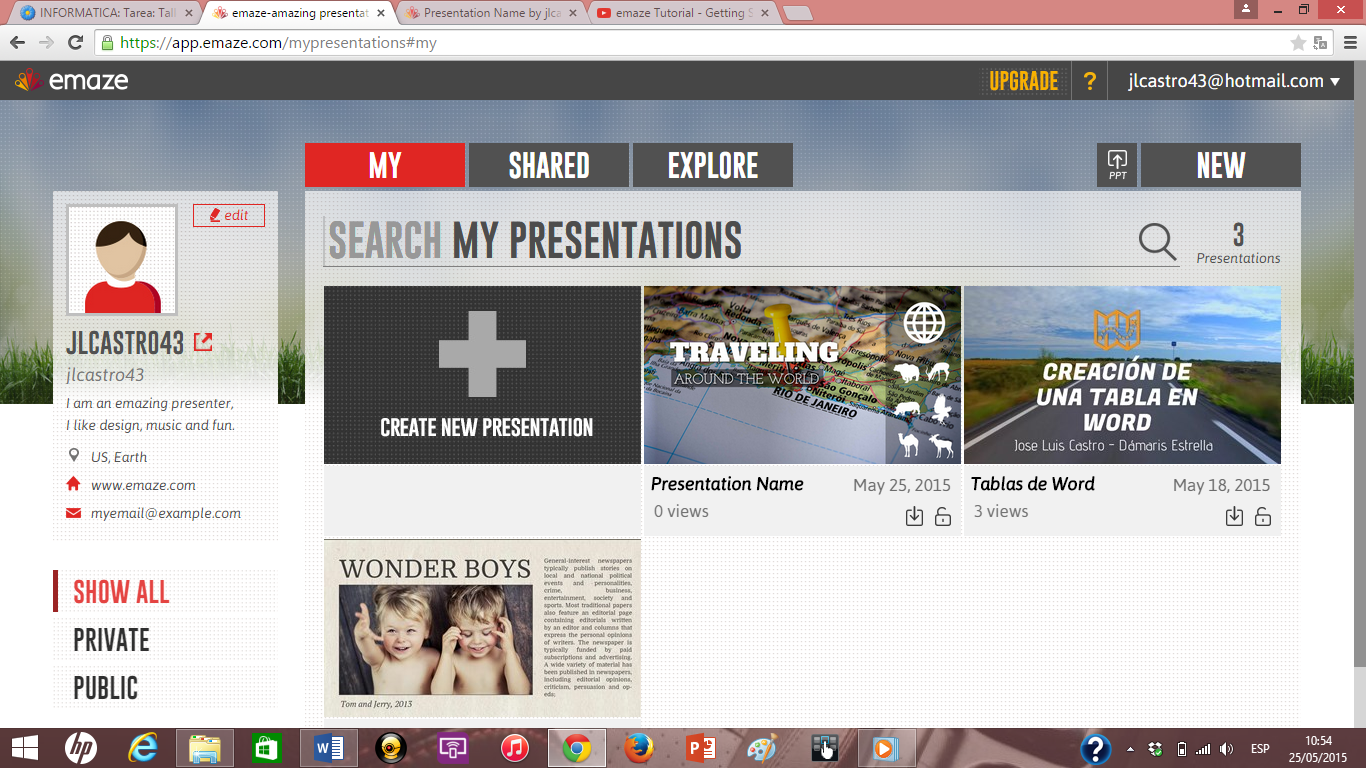
Task: Open public profile link icon beside JLCASTRO43
Action: pos(203,342)
